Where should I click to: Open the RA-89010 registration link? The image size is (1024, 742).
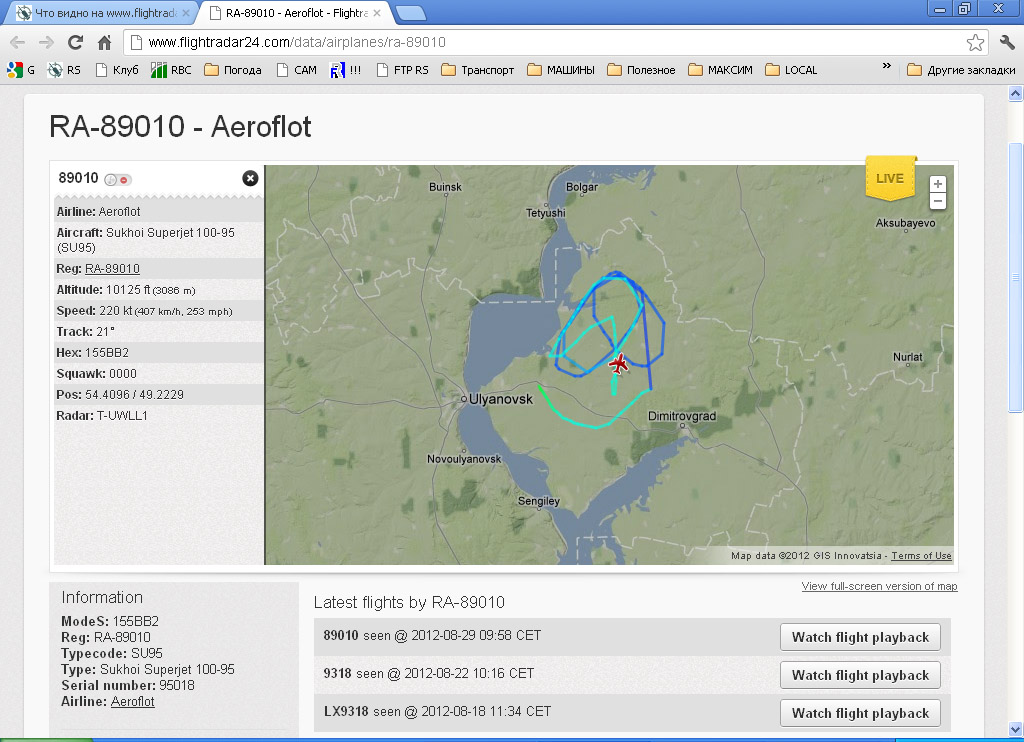[112, 268]
